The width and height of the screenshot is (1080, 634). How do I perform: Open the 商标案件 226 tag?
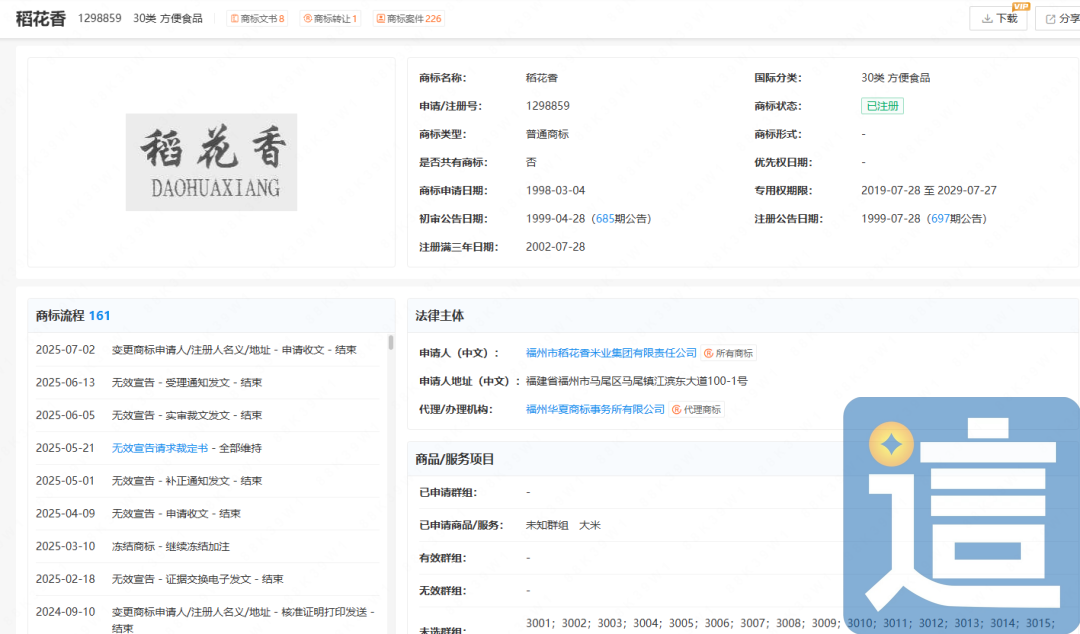click(408, 19)
